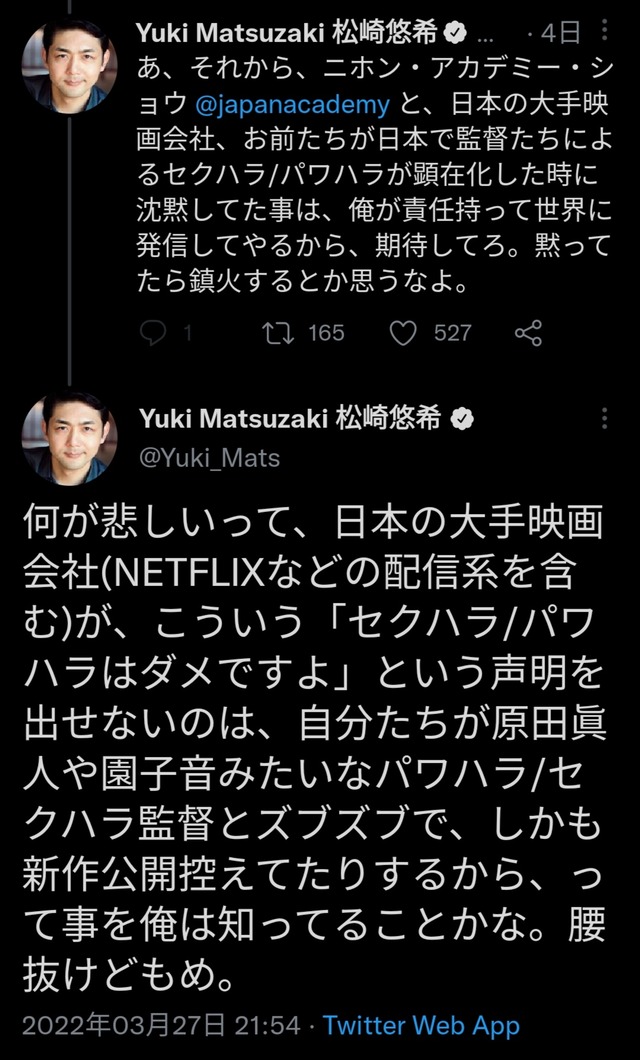
Task: Open profile picture on the main tweet
Action: 69,437
